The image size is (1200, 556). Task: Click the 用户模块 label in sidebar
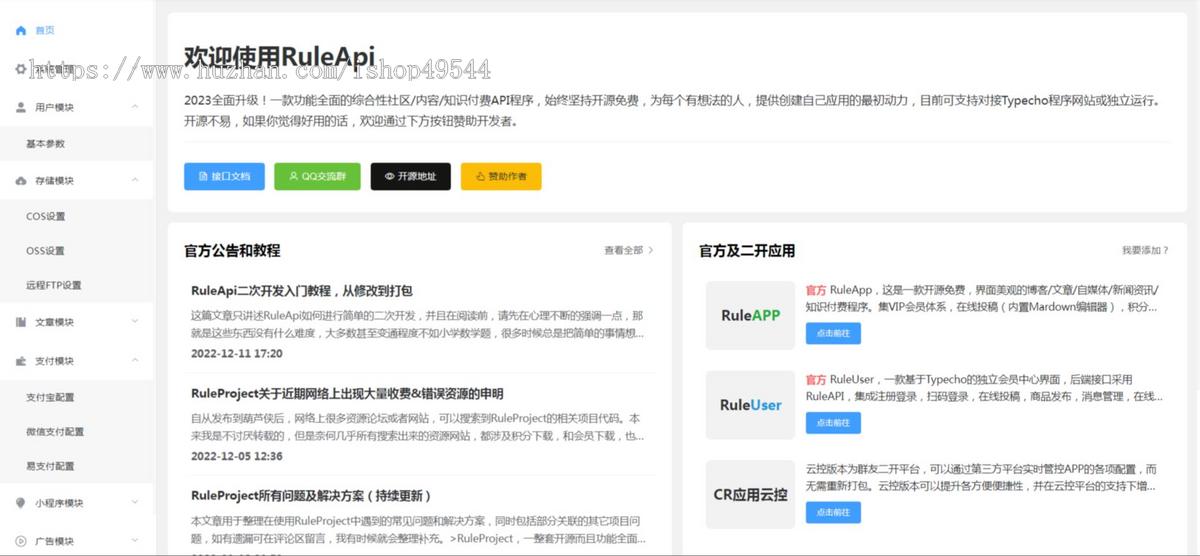(54, 107)
